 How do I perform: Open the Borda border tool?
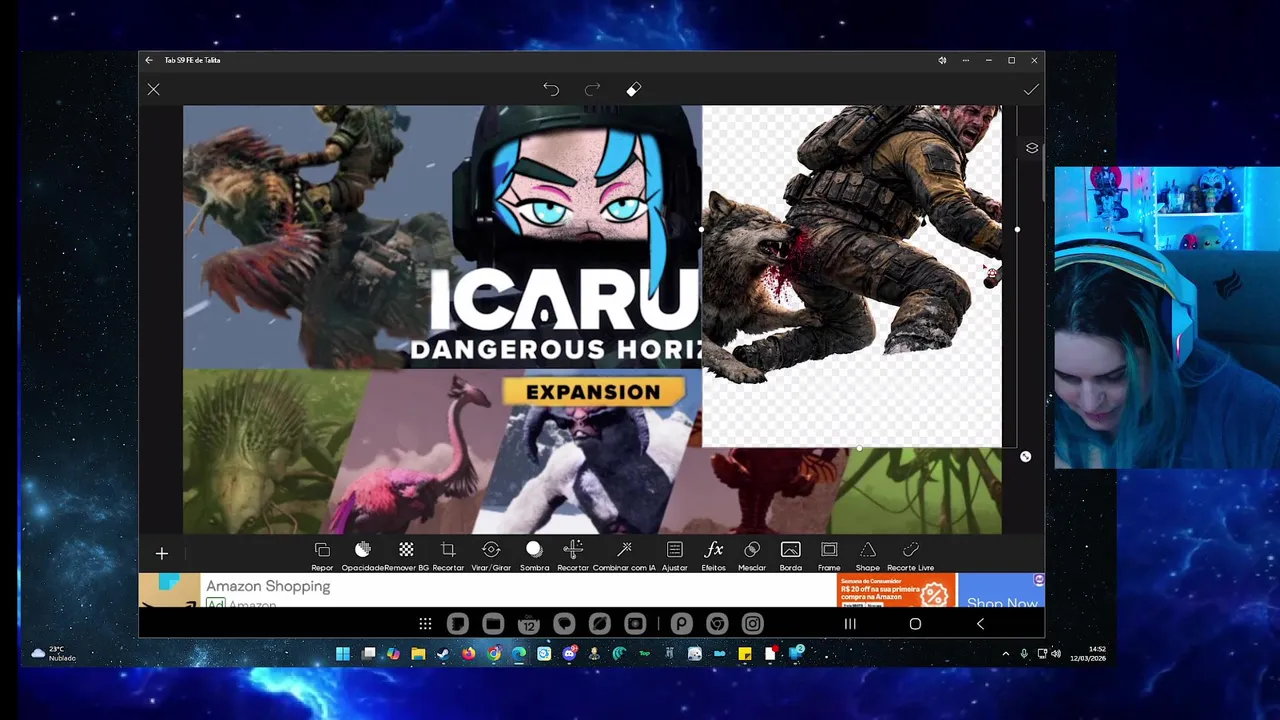[791, 555]
